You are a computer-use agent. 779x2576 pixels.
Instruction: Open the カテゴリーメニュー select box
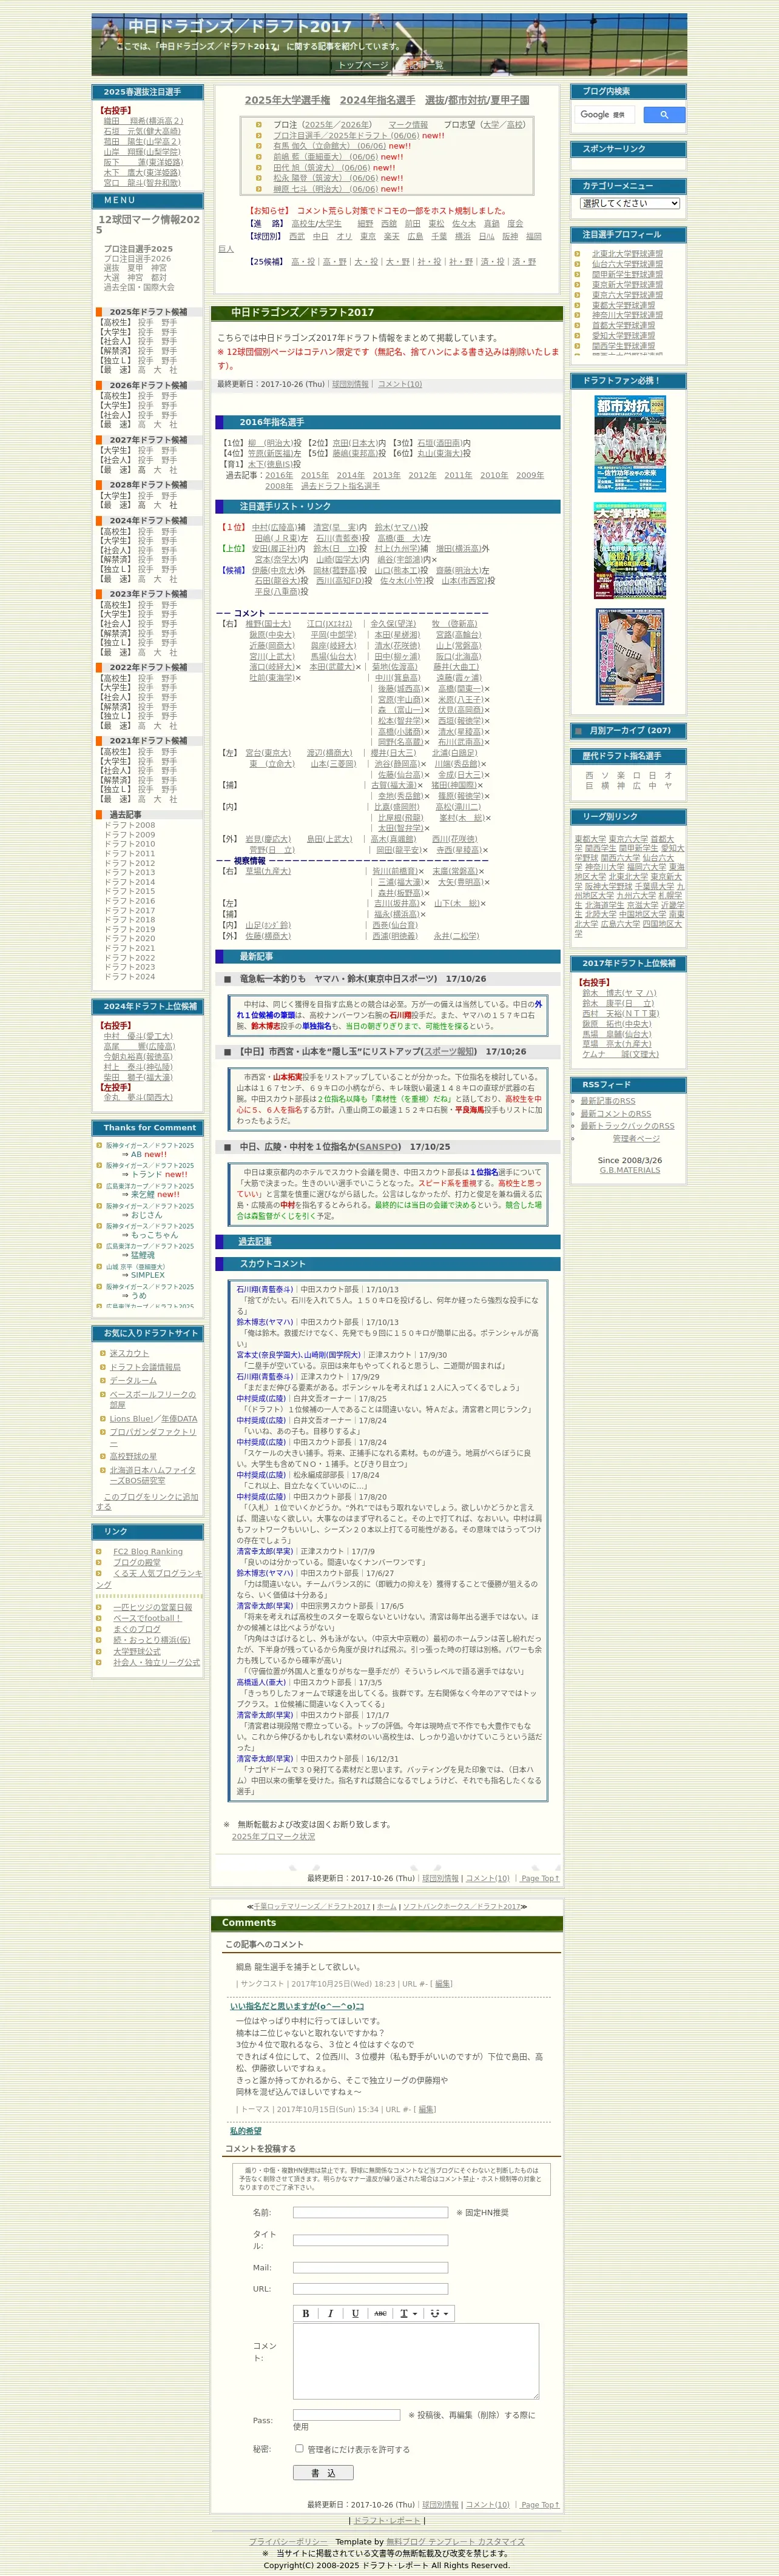point(630,203)
